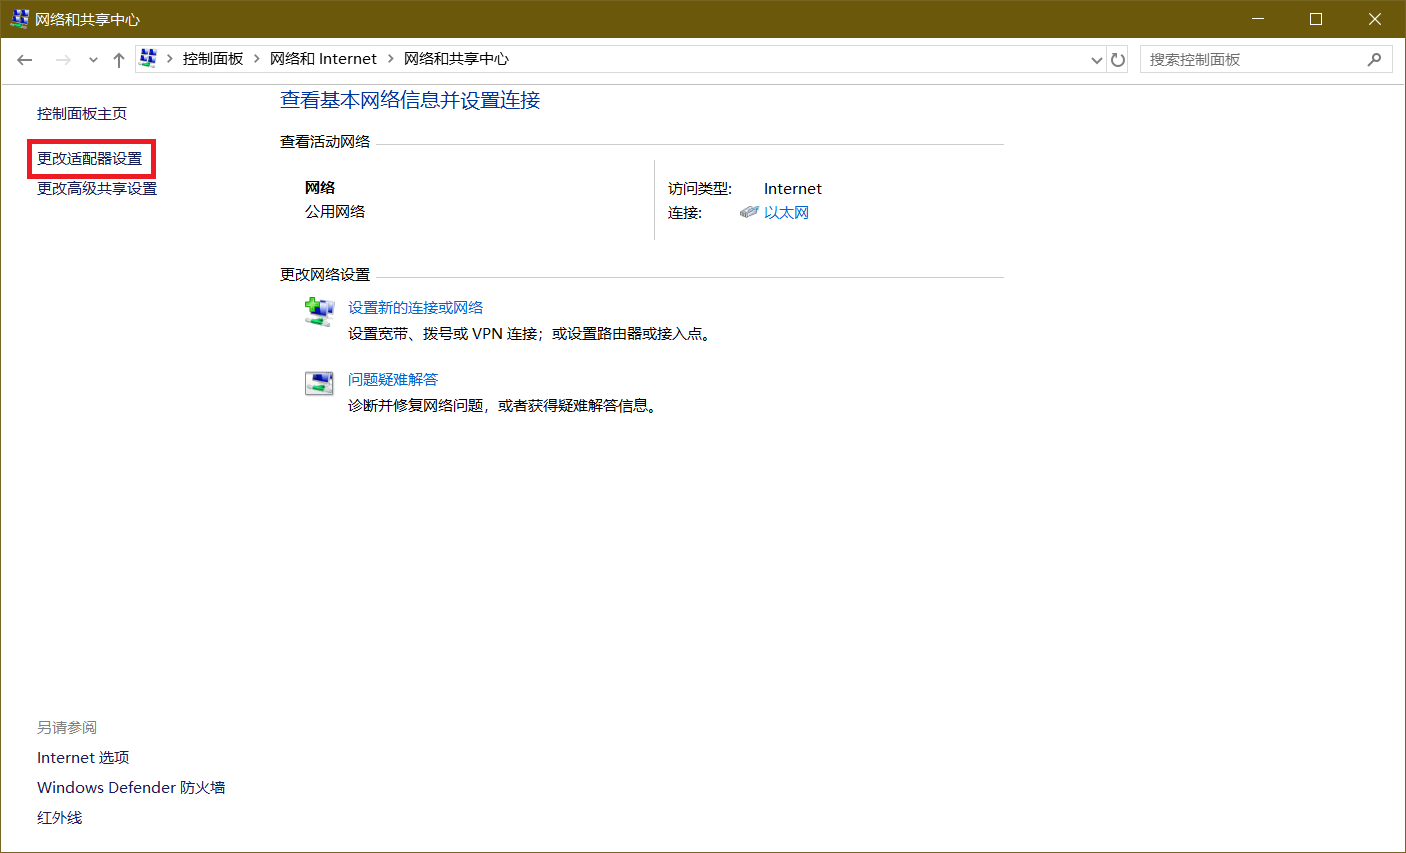Image resolution: width=1406 pixels, height=853 pixels.
Task: Click the troubleshooting (问题疑难解答) icon
Action: (319, 383)
